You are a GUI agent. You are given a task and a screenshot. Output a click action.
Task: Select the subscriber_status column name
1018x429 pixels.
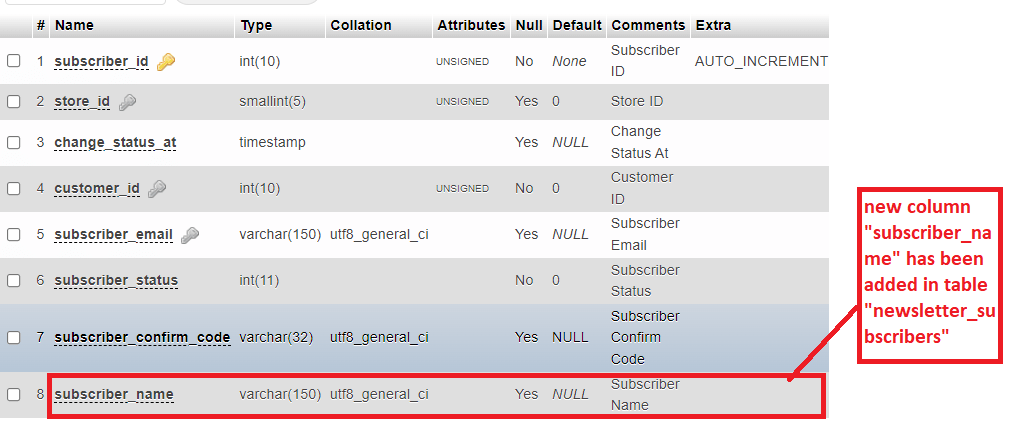[x=116, y=280]
